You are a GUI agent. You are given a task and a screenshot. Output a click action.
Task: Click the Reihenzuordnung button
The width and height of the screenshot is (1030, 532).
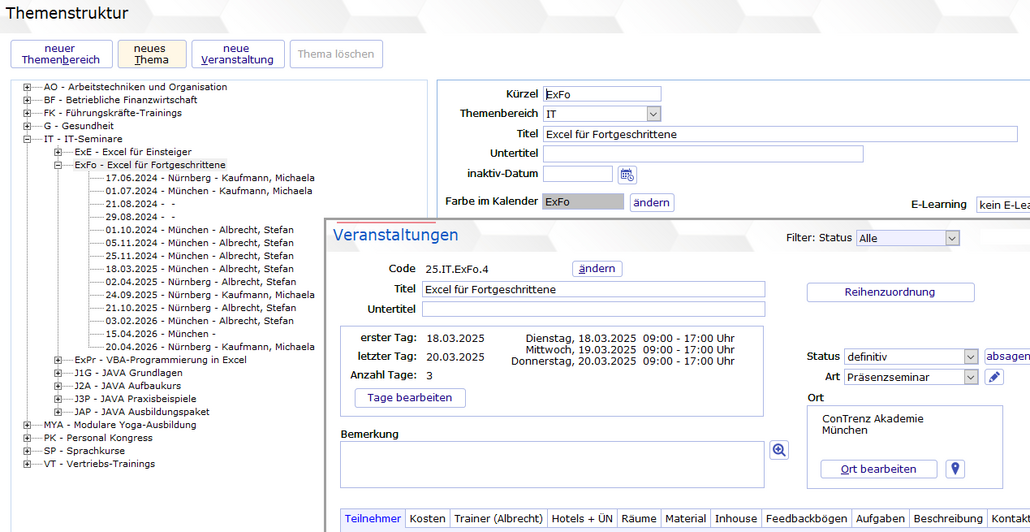890,292
